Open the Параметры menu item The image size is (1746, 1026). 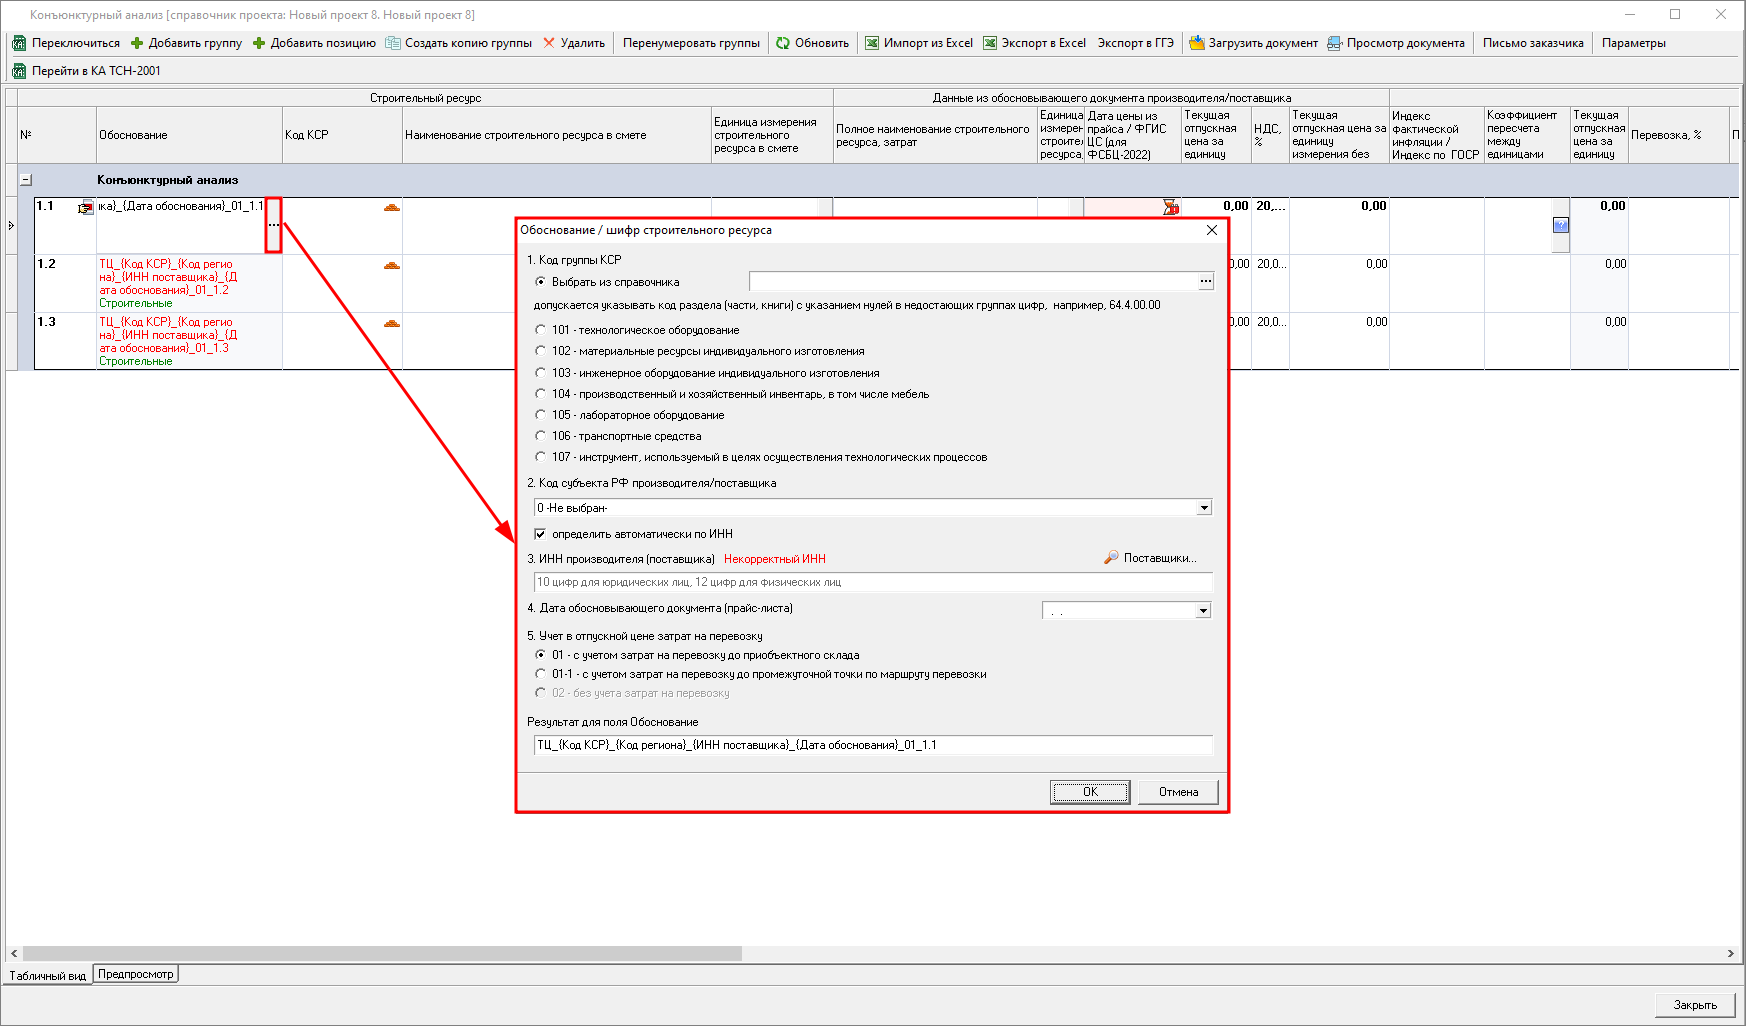pos(1633,43)
